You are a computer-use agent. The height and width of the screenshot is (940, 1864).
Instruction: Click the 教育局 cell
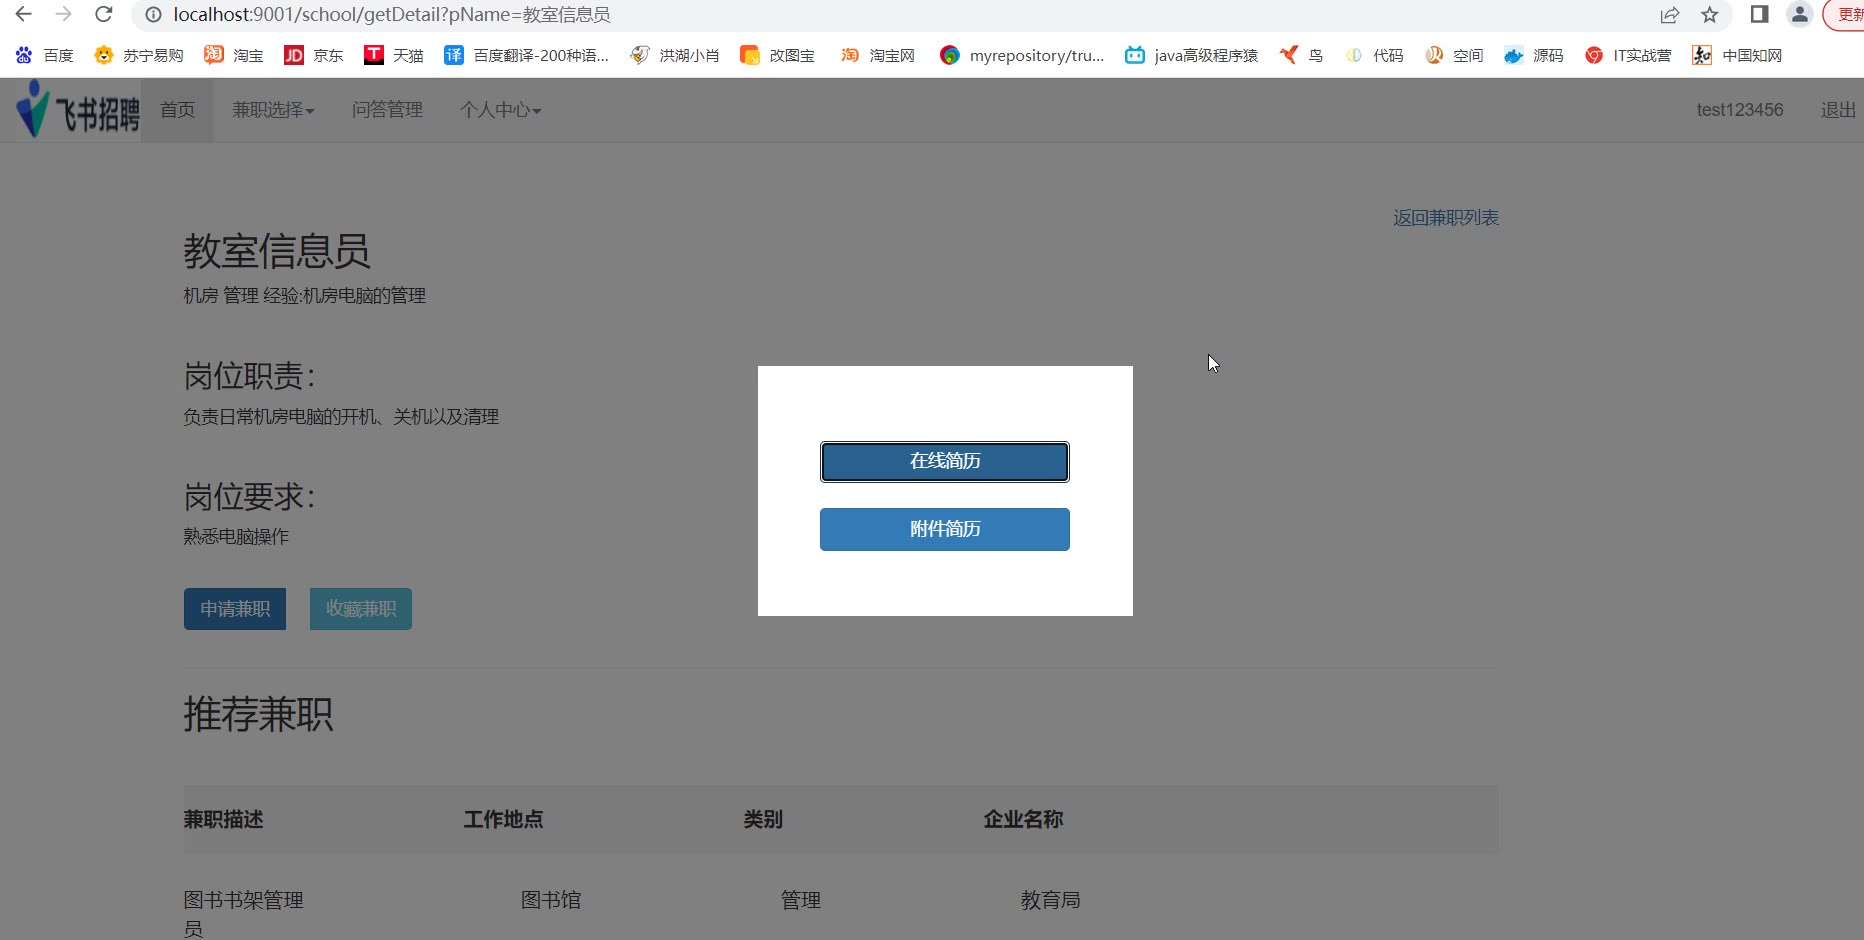1051,900
